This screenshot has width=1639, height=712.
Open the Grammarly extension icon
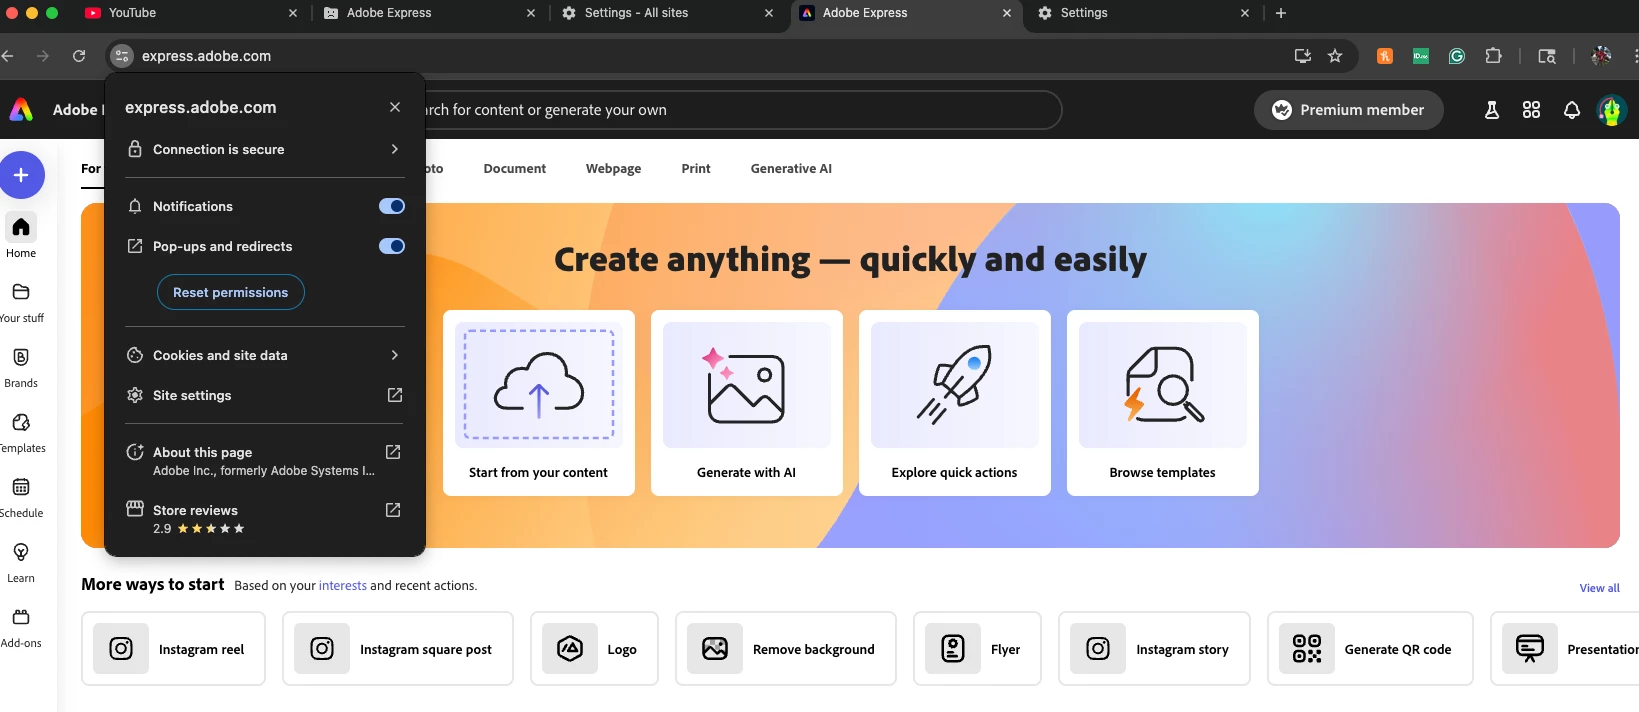(1457, 56)
